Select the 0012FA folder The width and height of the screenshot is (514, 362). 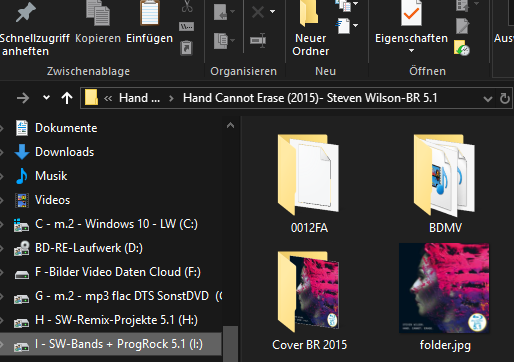[x=309, y=184]
